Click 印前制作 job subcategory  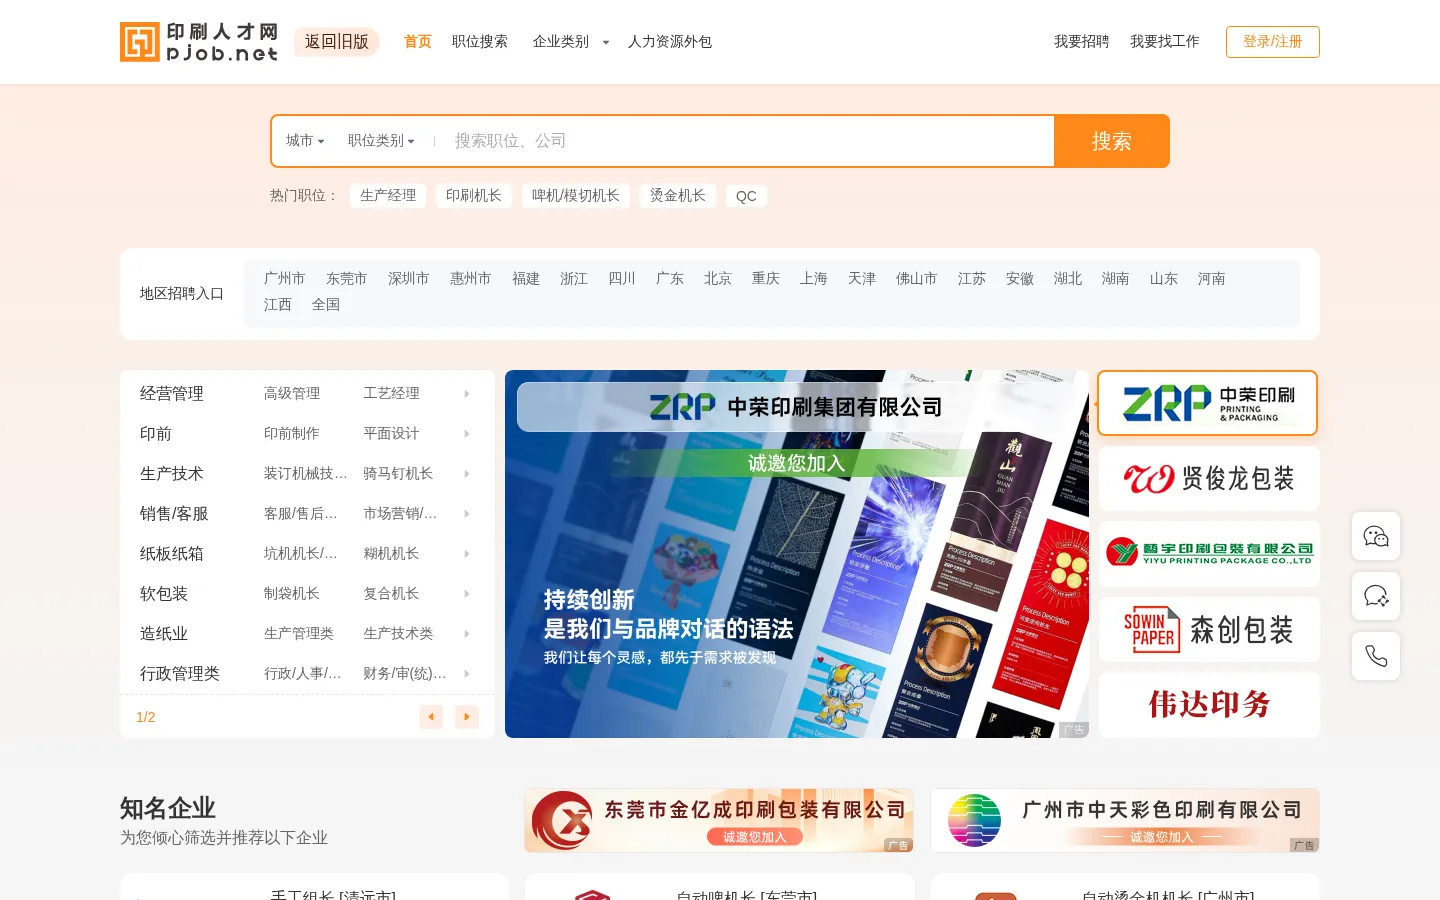coord(292,434)
